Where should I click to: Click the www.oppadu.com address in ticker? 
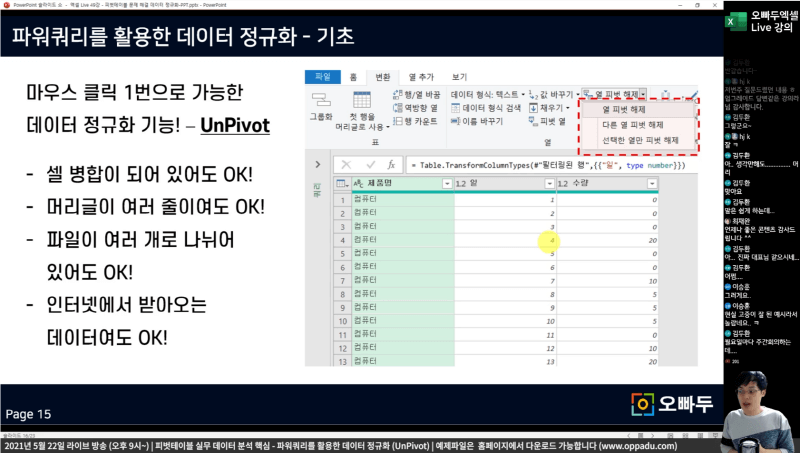point(638,446)
